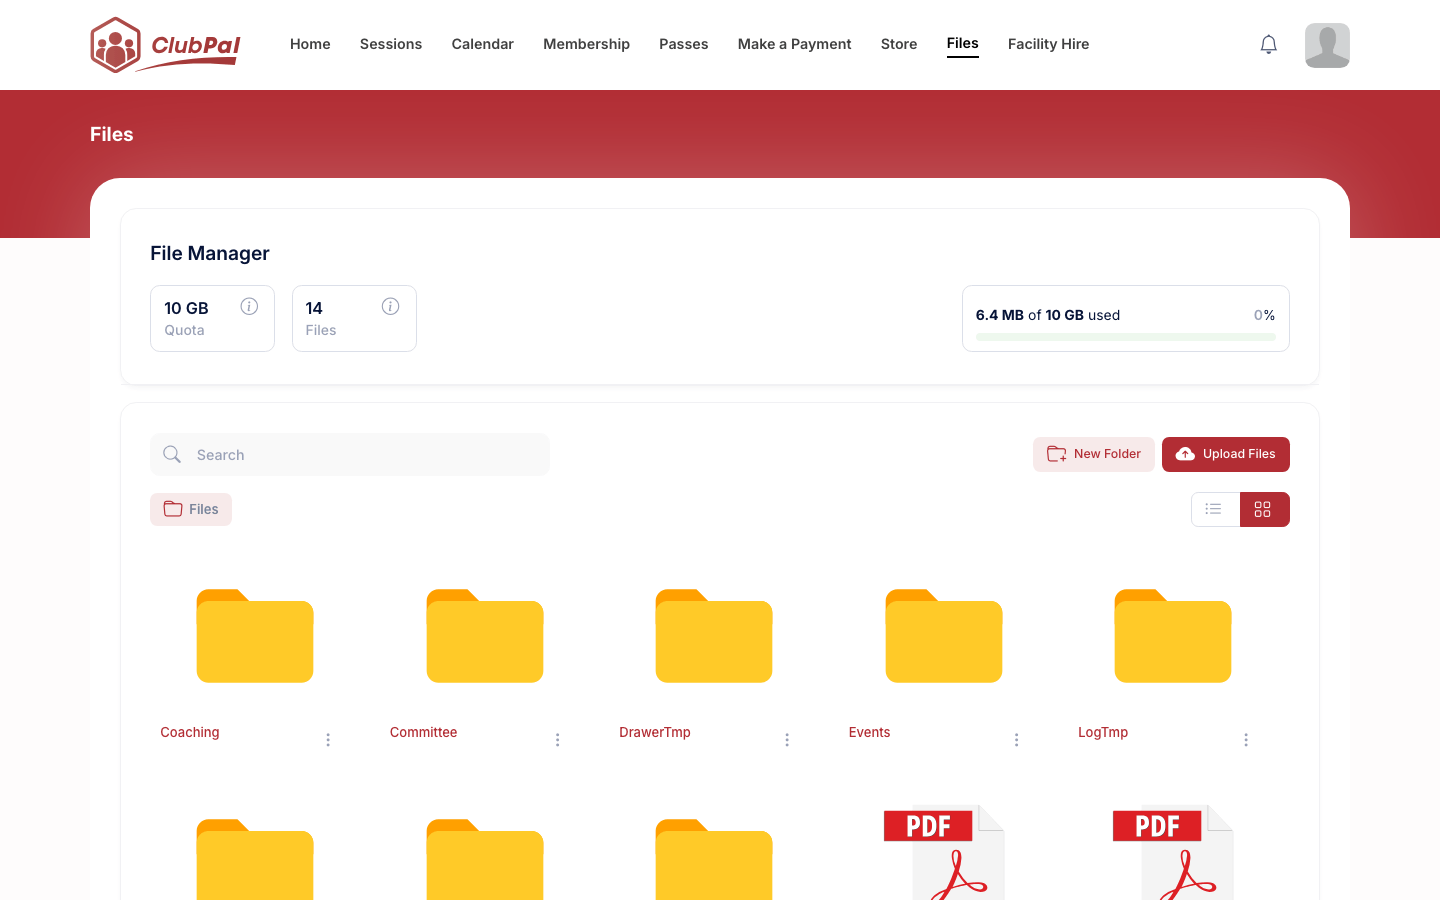Click the Committee folder name
This screenshot has width=1440, height=900.
coord(424,732)
